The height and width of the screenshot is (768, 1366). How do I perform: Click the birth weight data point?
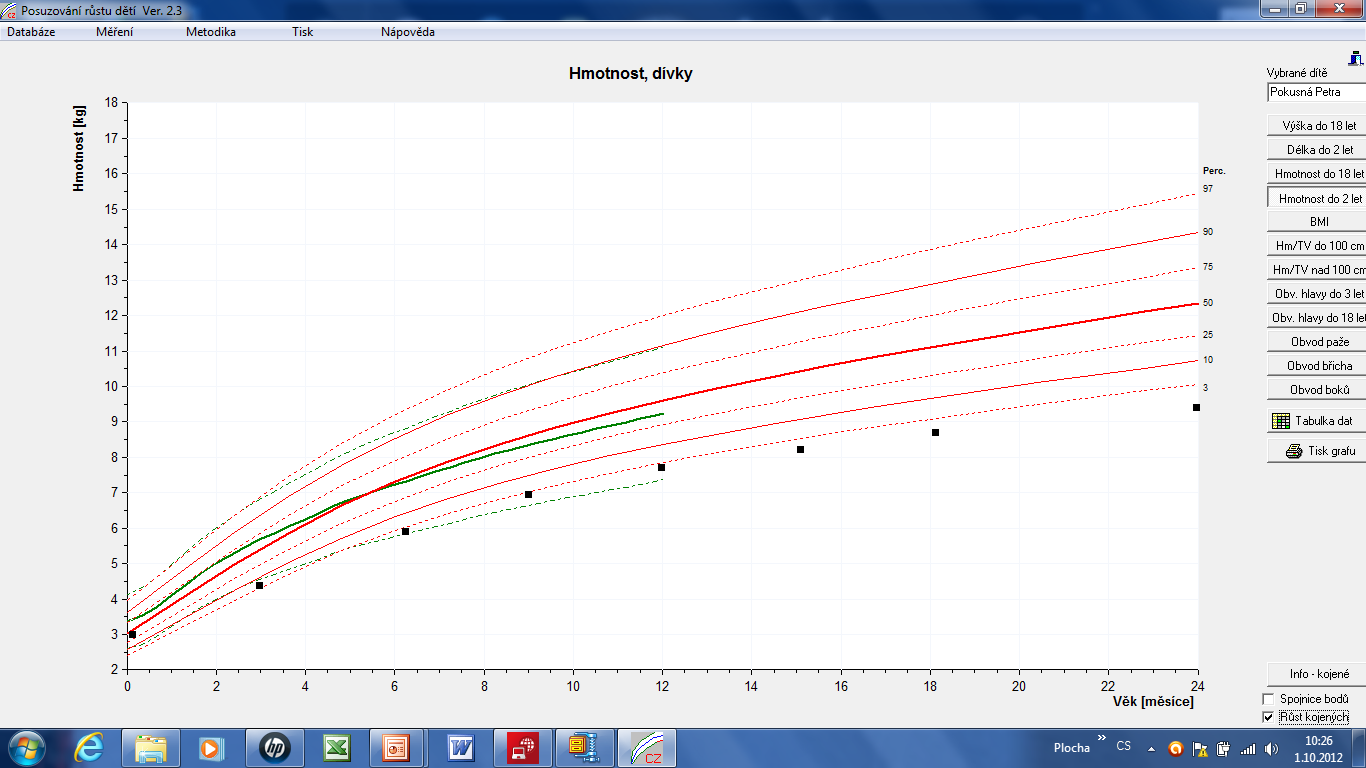(x=132, y=634)
